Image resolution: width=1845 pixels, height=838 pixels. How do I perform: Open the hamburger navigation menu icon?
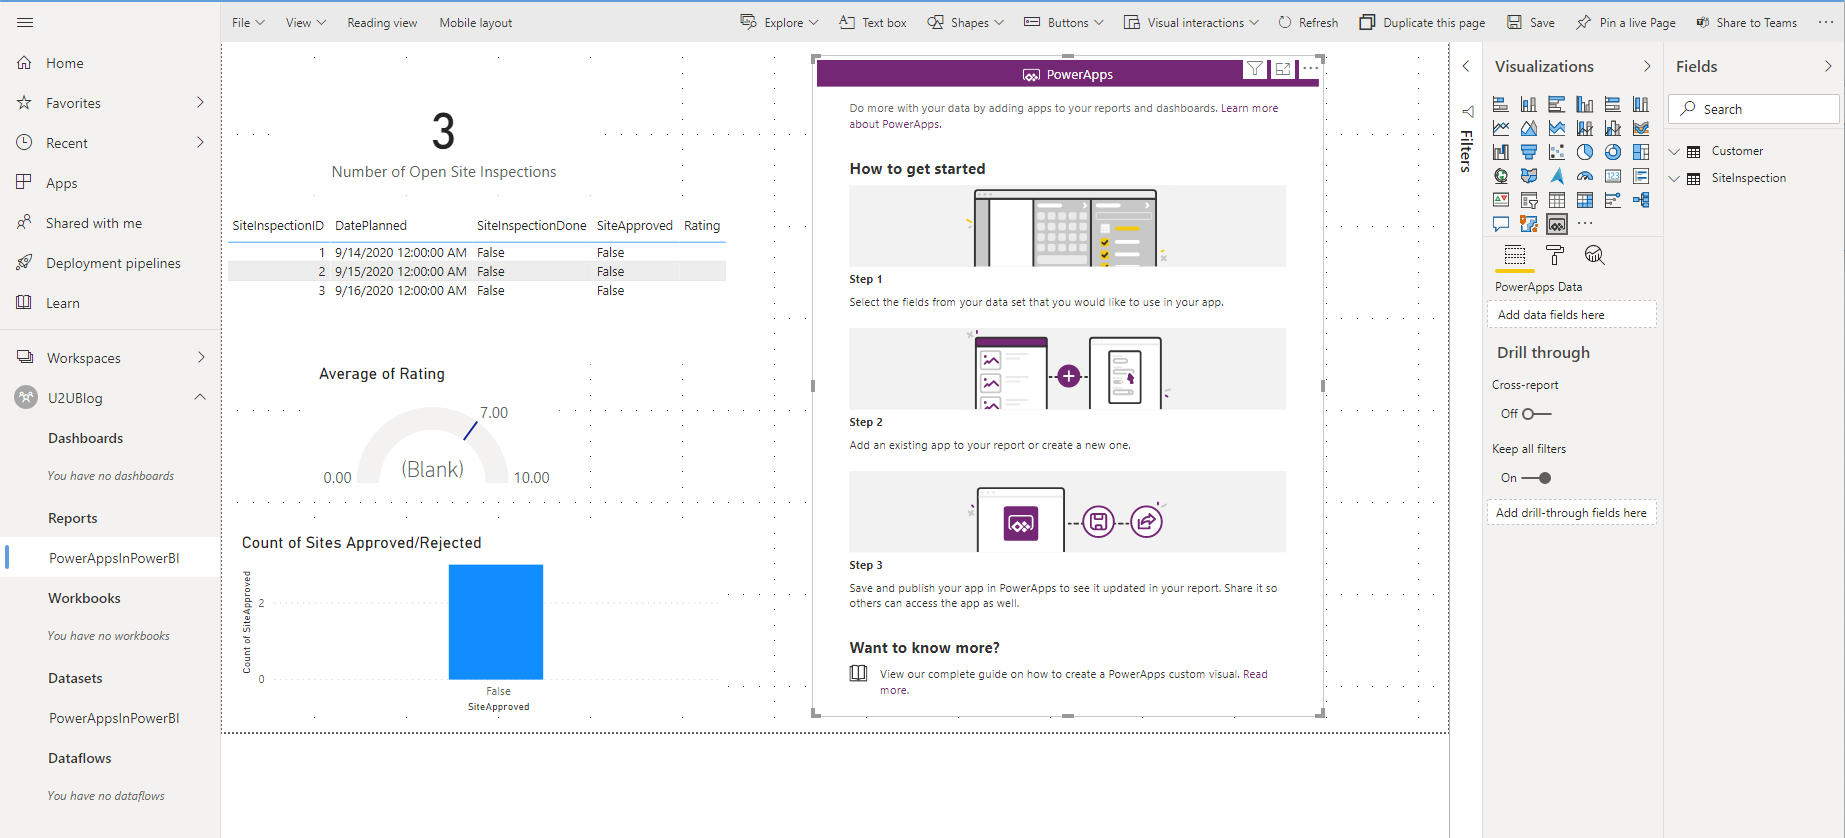click(x=25, y=22)
